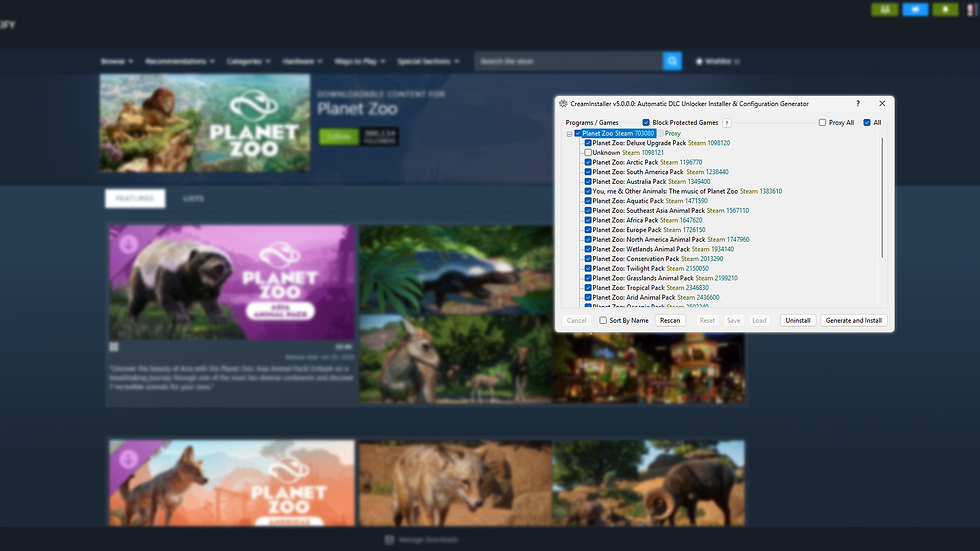Click the Generate and Install button
Image resolution: width=980 pixels, height=551 pixels.
click(x=854, y=320)
